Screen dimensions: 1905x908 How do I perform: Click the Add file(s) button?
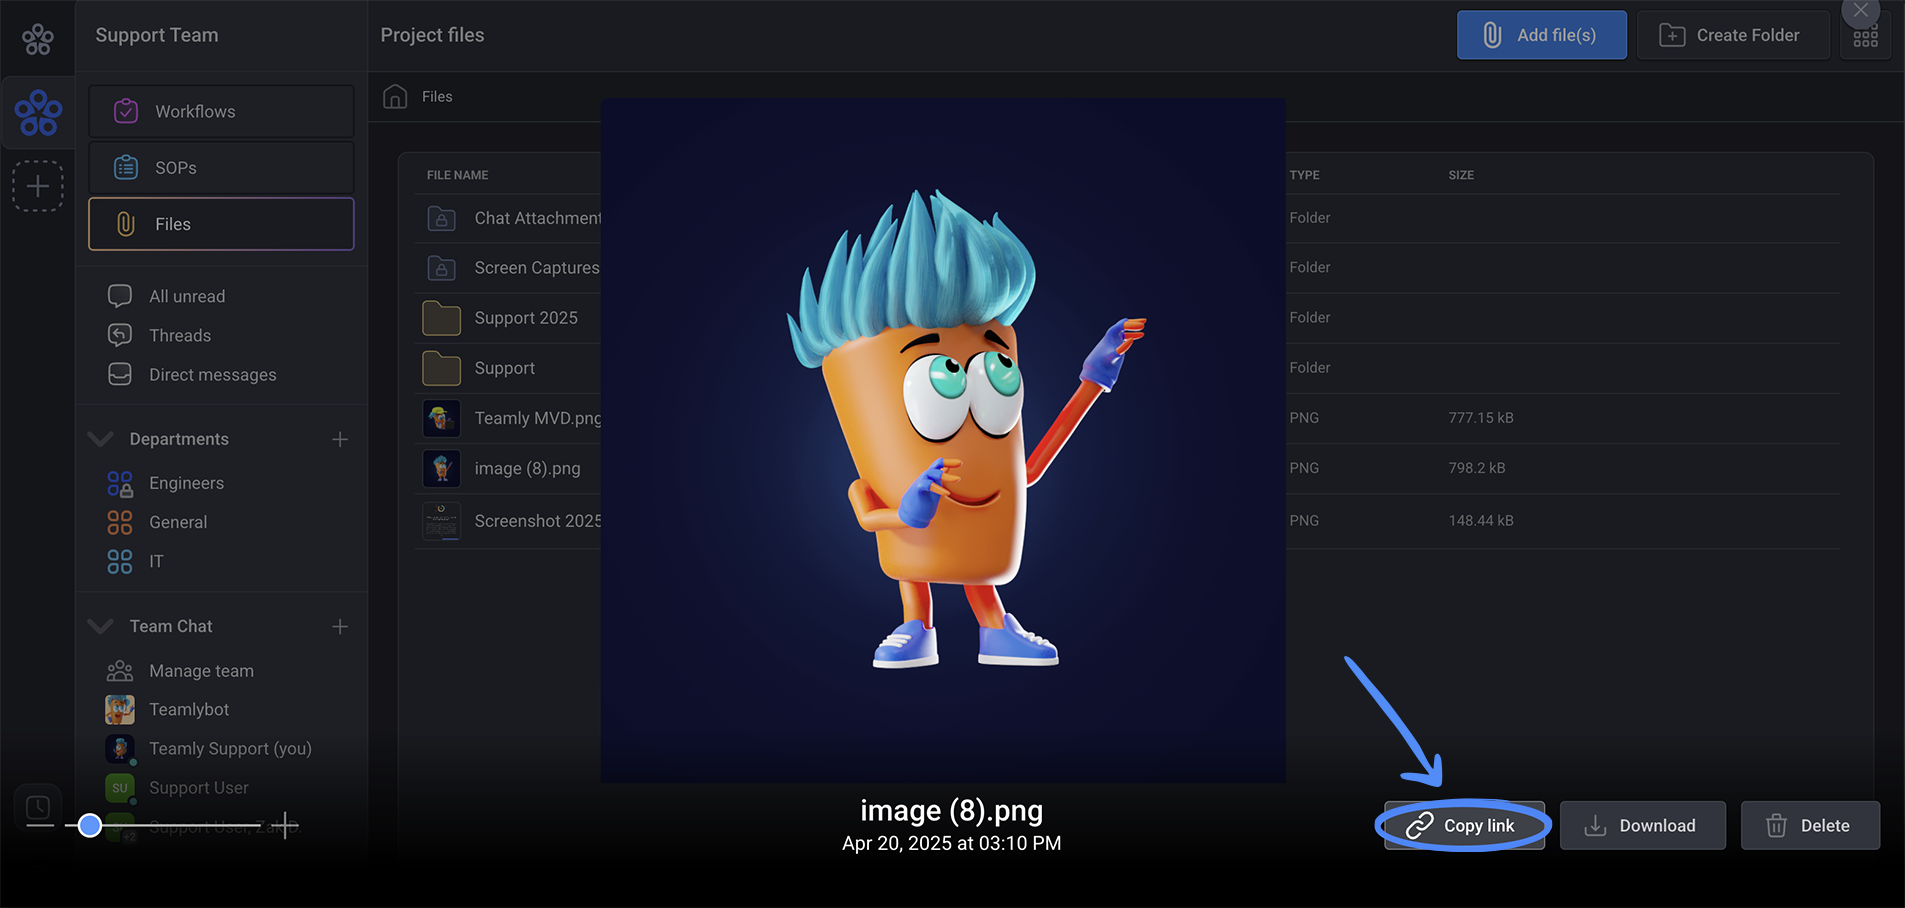pyautogui.click(x=1541, y=35)
